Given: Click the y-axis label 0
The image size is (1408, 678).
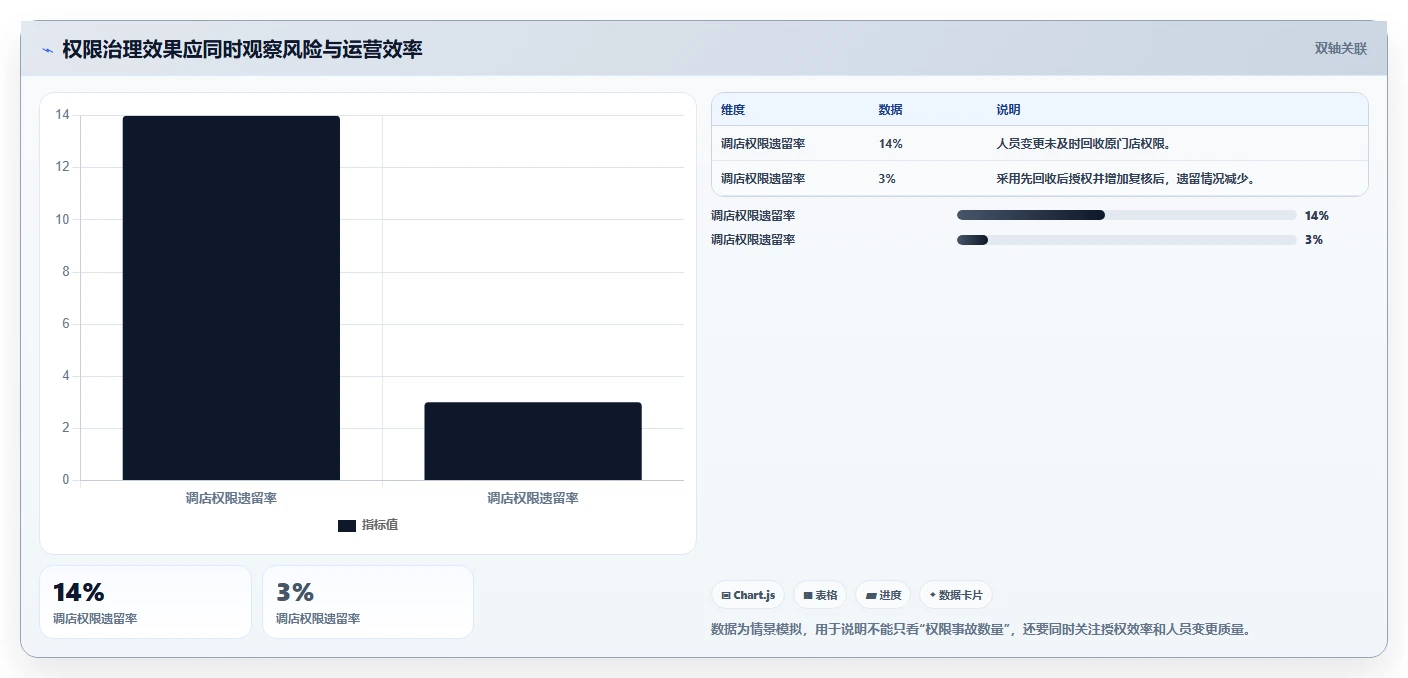Looking at the screenshot, I should (x=66, y=480).
